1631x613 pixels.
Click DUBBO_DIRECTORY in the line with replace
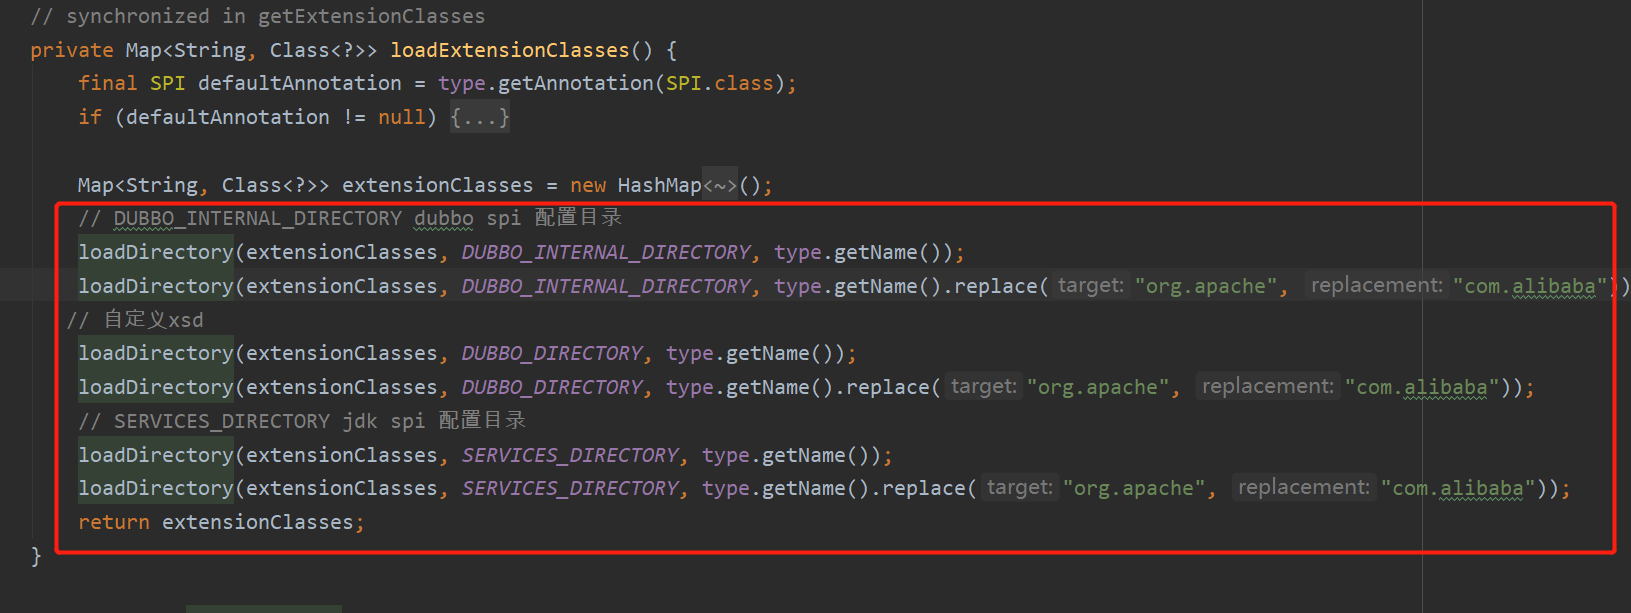552,387
